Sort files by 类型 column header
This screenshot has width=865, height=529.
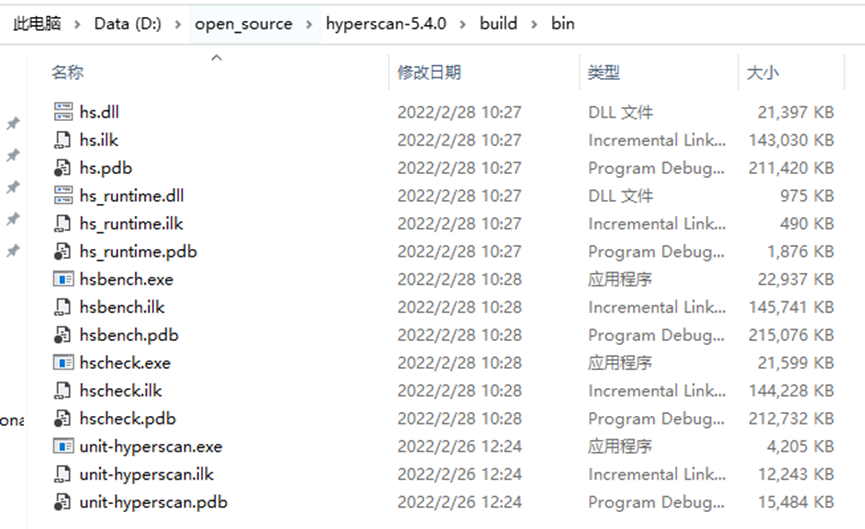604,72
